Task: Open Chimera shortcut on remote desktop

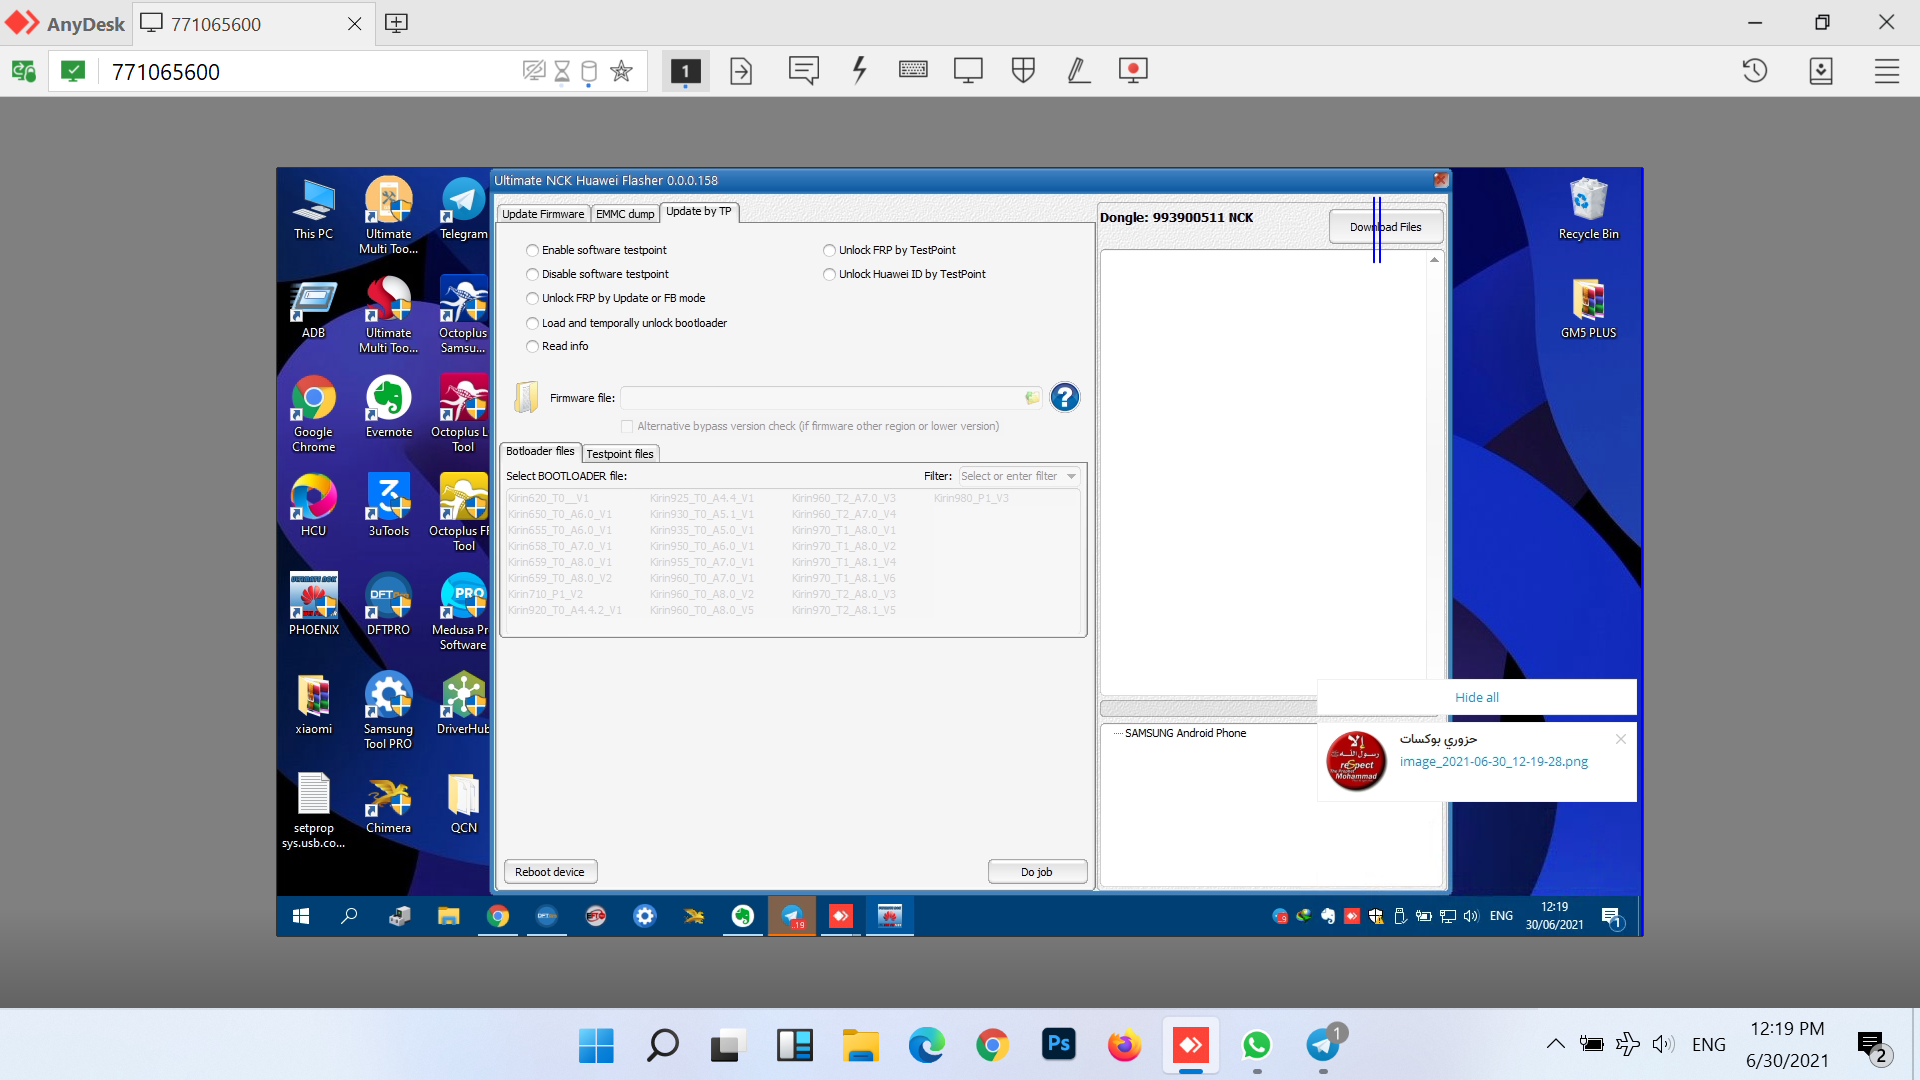Action: [389, 802]
